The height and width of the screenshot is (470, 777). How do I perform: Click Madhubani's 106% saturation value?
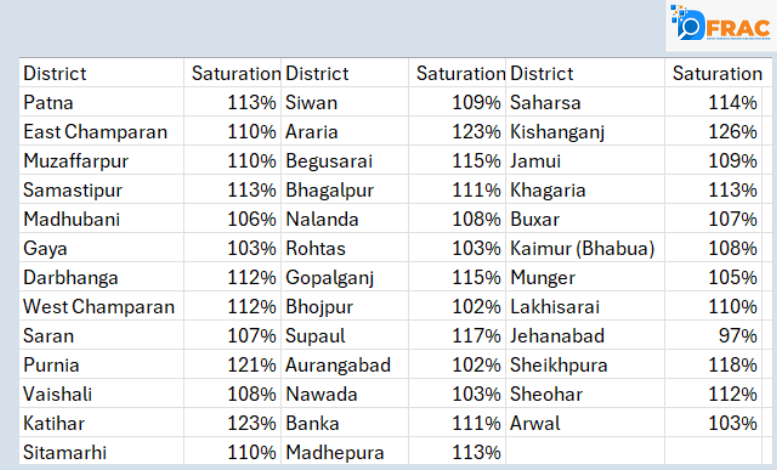(x=255, y=219)
